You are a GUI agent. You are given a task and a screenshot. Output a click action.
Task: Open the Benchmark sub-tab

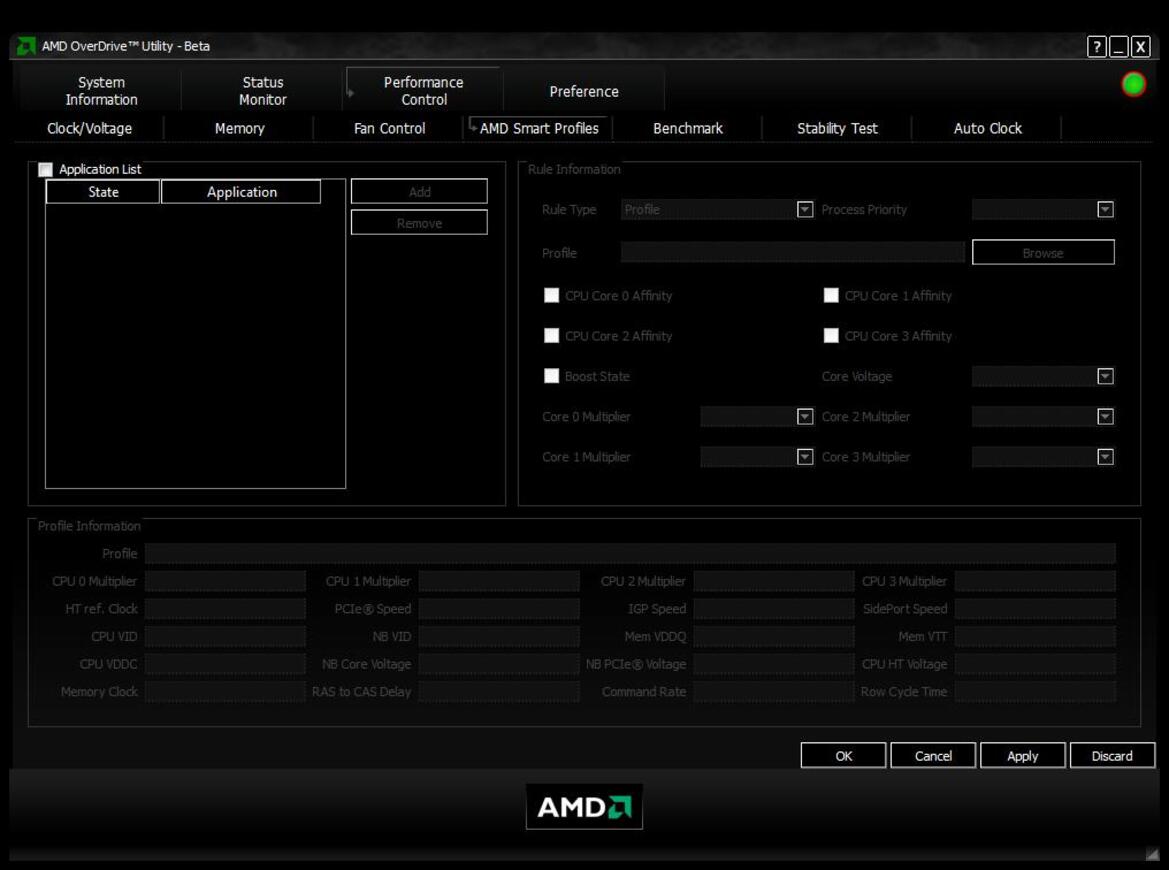click(x=687, y=128)
